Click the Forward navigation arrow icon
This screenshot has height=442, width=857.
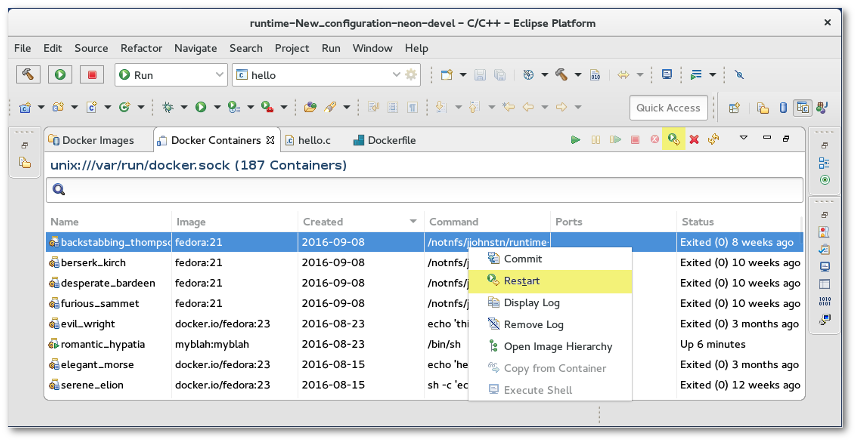561,107
